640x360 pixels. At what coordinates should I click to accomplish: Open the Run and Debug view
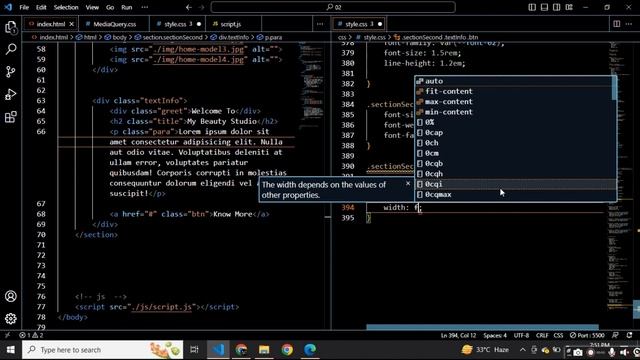click(x=11, y=94)
